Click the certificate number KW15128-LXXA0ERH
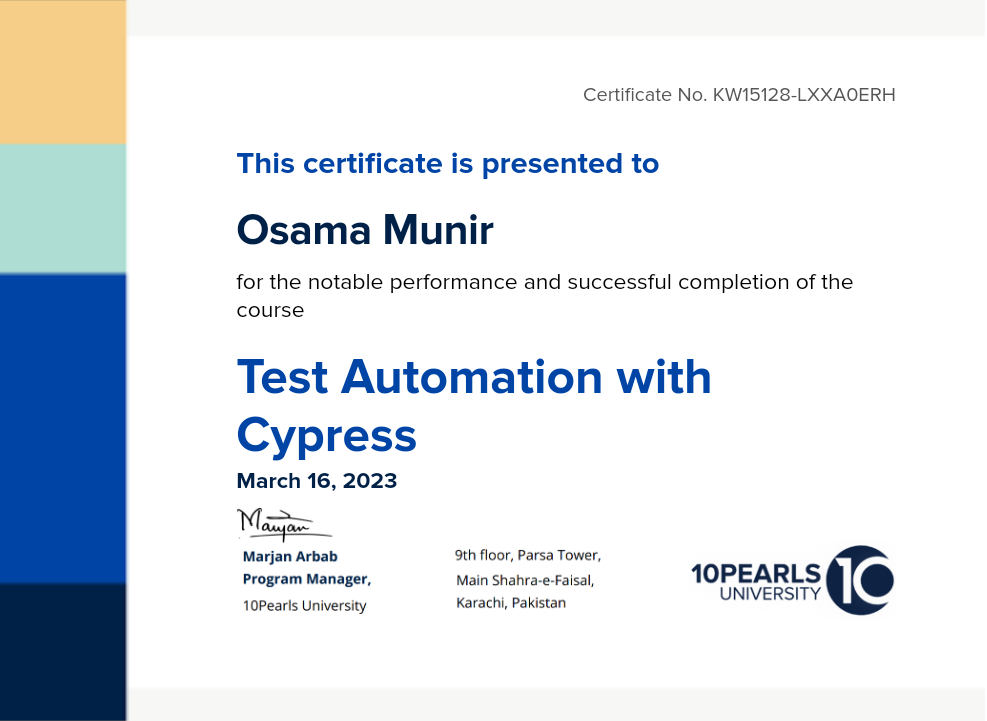The height and width of the screenshot is (721, 987). 803,95
